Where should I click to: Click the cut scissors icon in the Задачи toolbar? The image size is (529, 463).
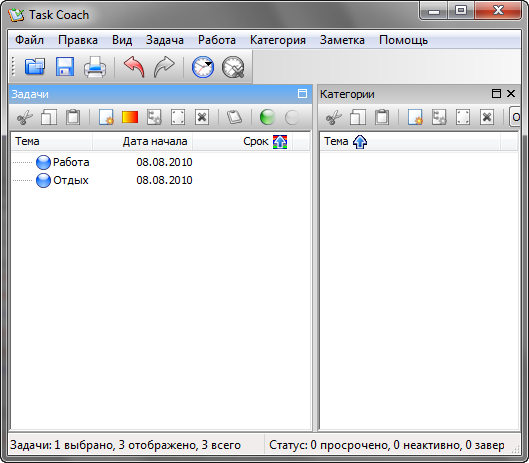tap(25, 117)
